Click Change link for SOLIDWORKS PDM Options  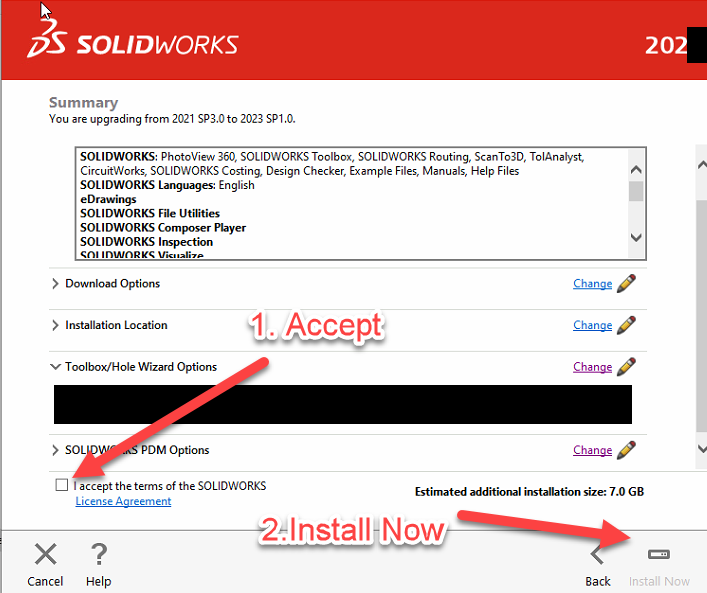(x=592, y=450)
